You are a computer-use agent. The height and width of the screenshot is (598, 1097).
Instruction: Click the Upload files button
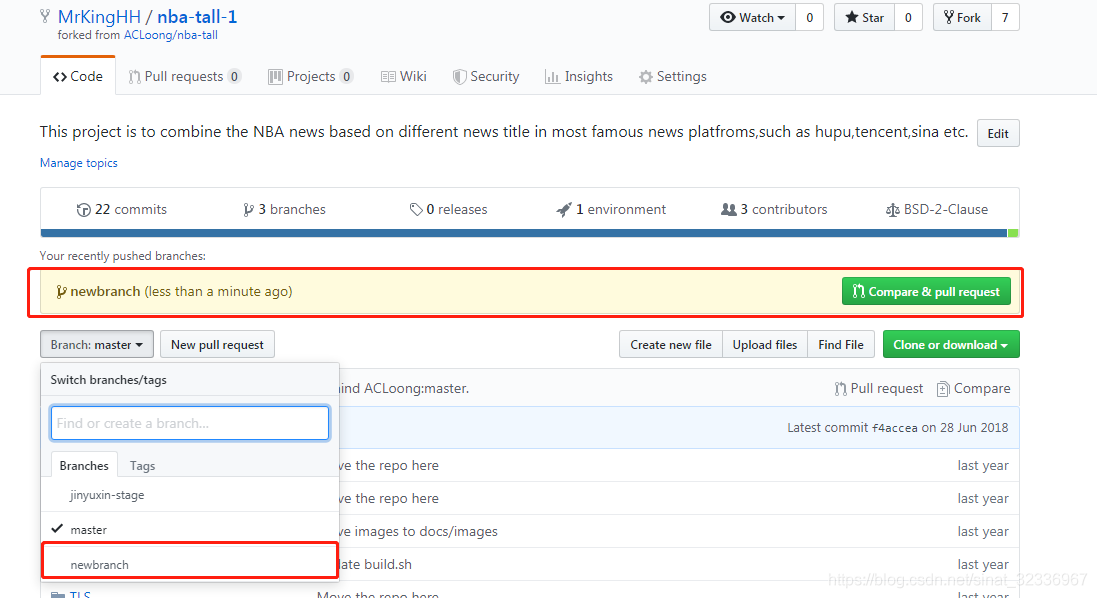click(x=765, y=345)
